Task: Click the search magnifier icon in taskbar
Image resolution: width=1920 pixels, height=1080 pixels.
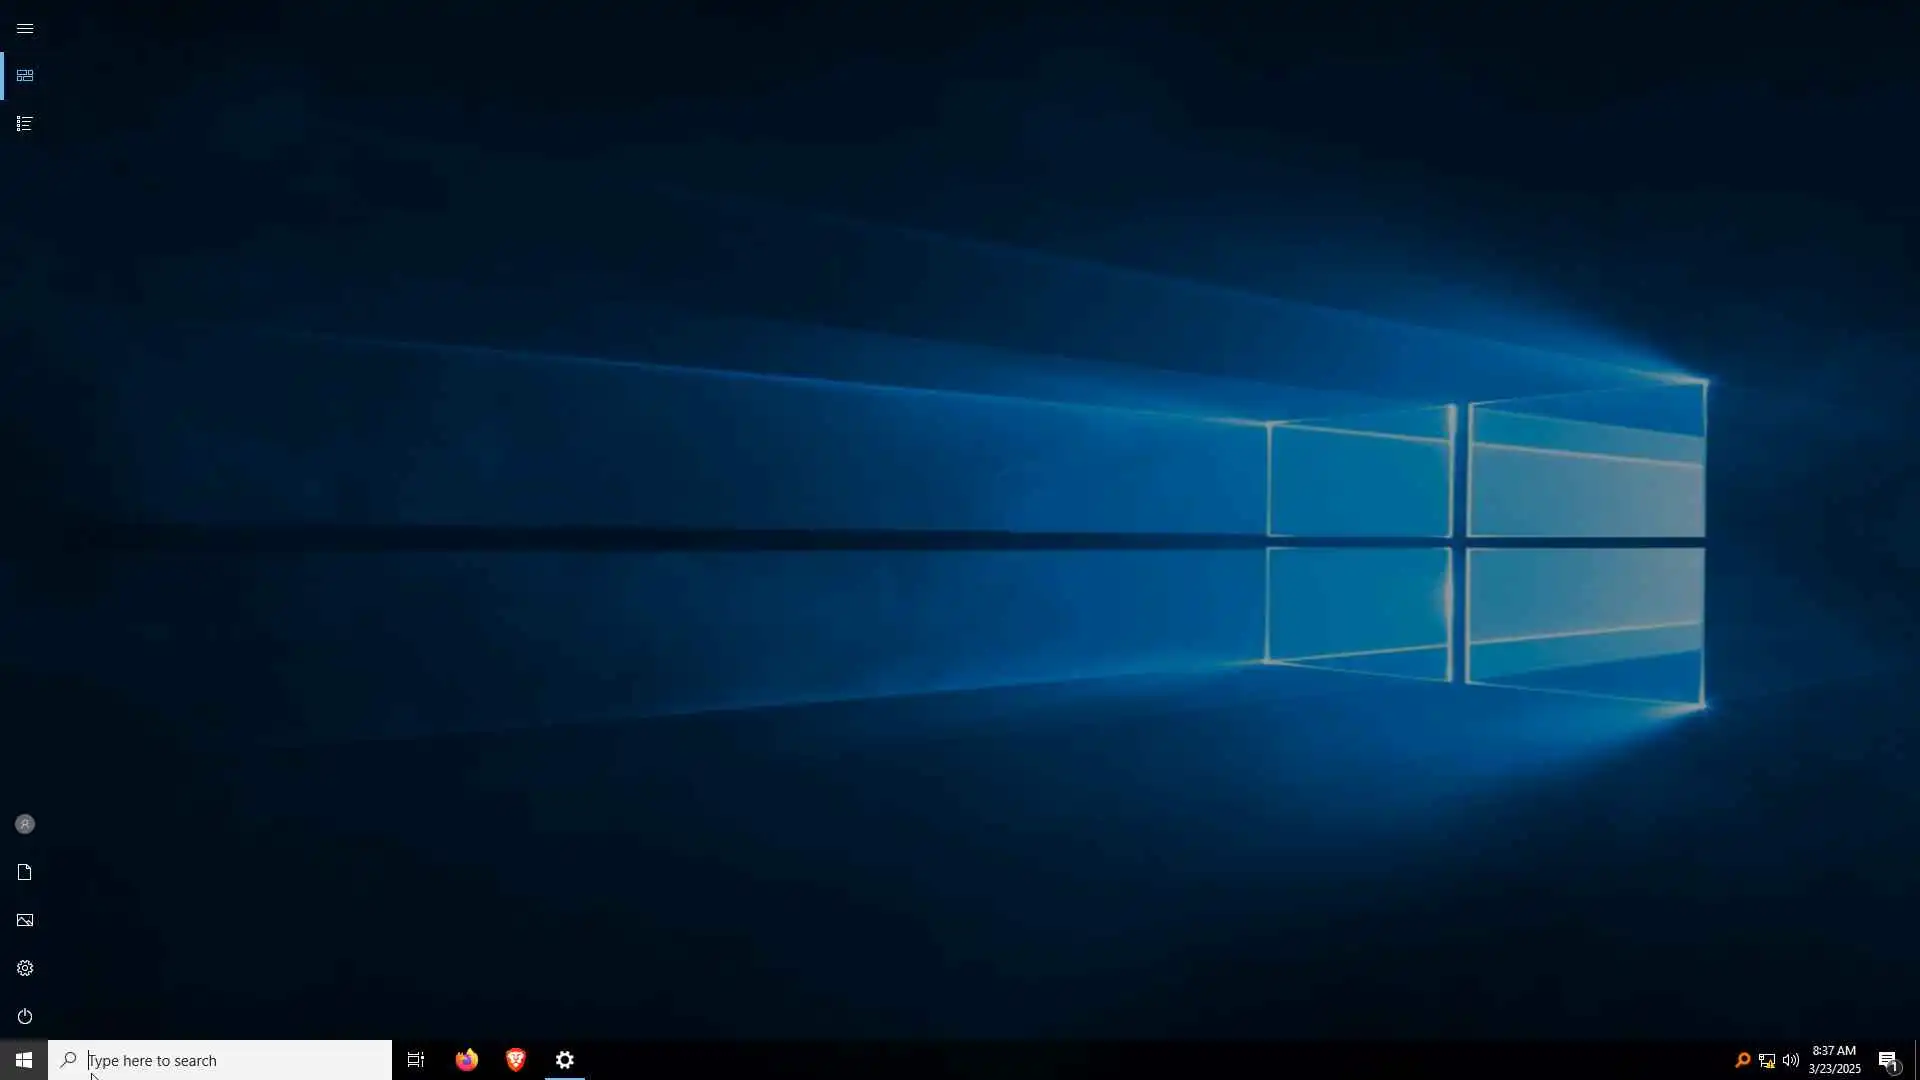Action: (x=68, y=1060)
